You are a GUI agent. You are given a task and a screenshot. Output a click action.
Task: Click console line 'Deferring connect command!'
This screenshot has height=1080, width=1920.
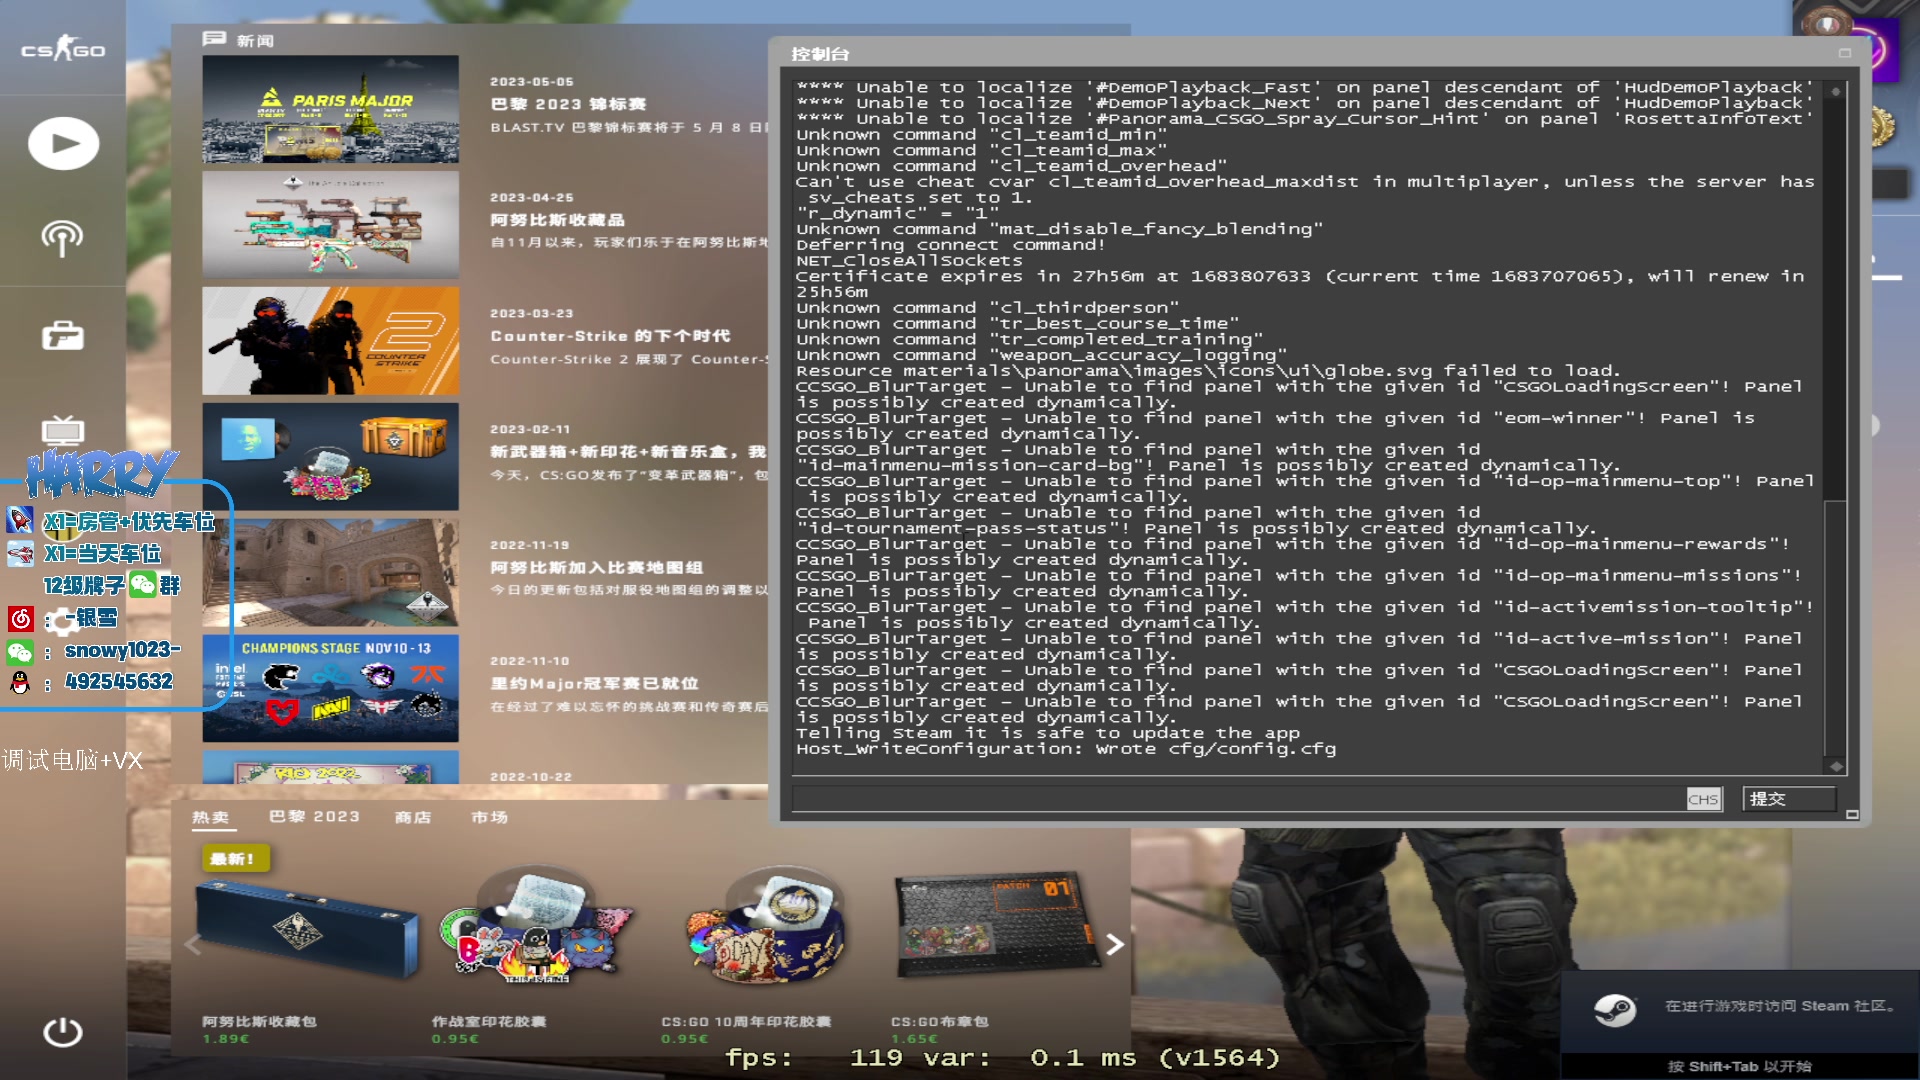coord(951,245)
